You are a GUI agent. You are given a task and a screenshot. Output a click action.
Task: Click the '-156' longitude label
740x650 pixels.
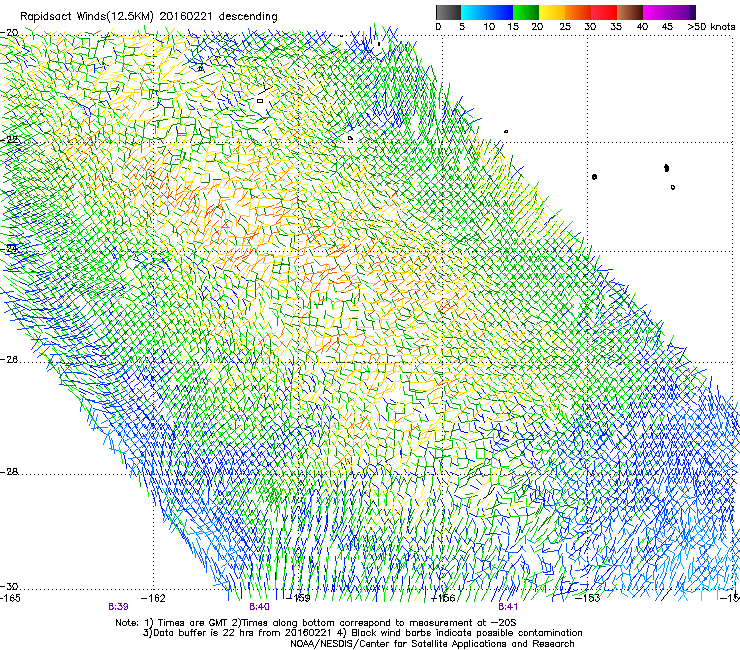[x=444, y=598]
